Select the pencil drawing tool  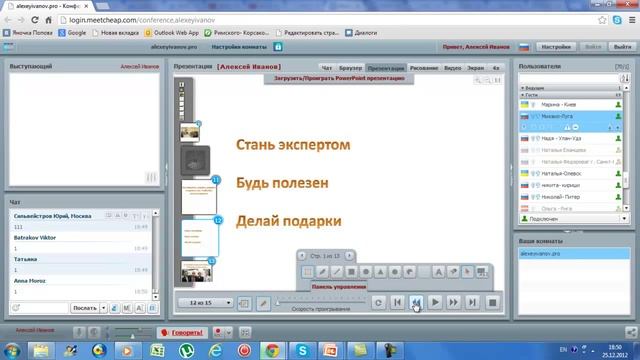322,272
